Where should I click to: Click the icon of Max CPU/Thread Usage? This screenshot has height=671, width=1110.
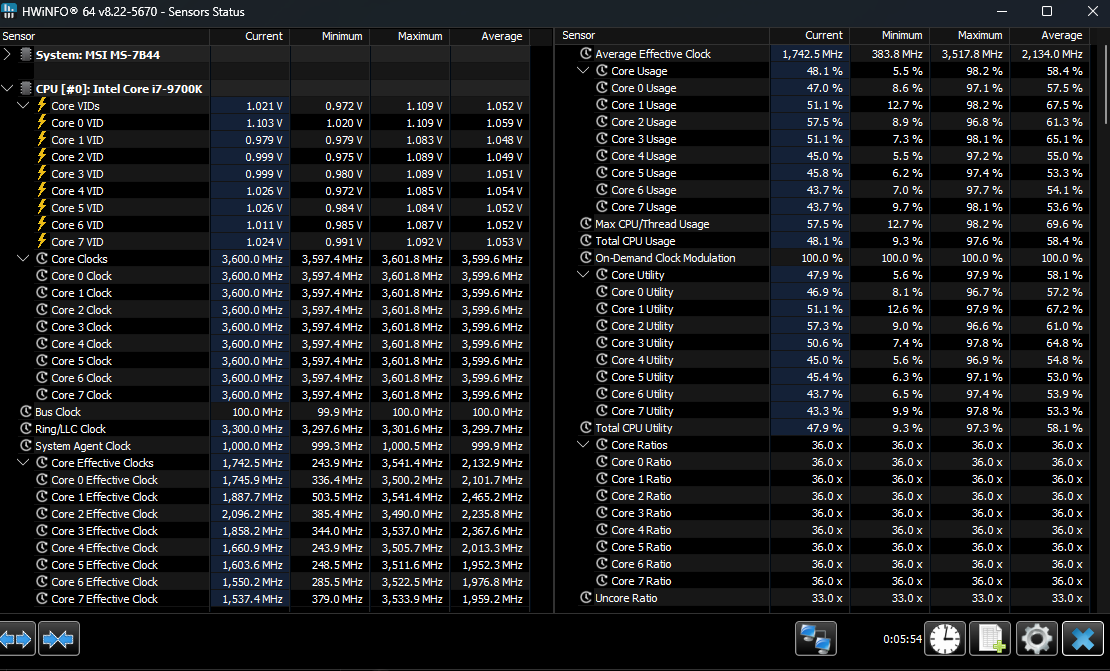tap(585, 223)
